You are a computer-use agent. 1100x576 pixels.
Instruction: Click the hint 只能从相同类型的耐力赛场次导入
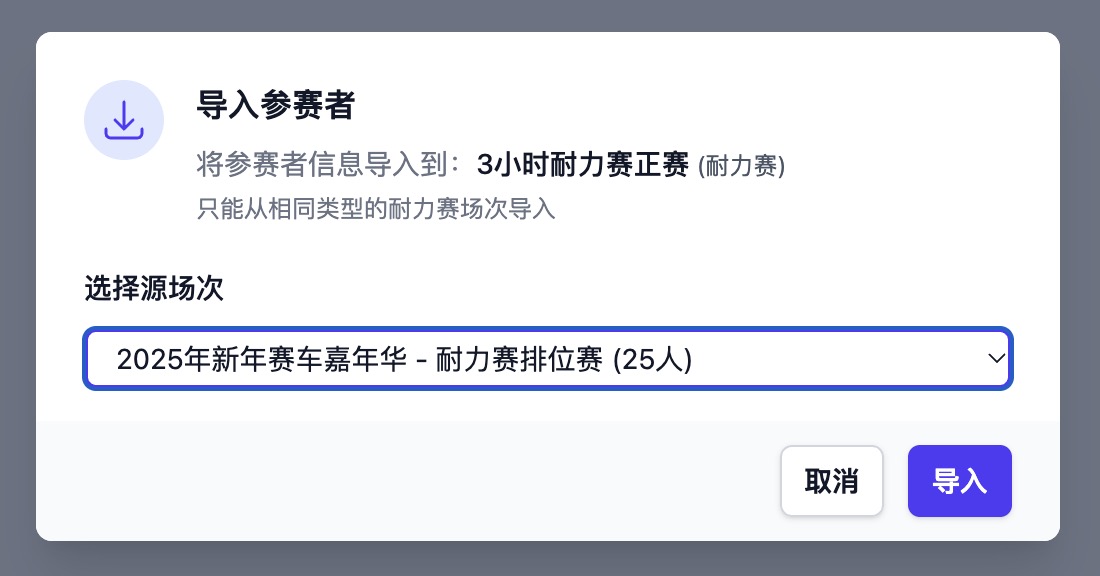[376, 209]
